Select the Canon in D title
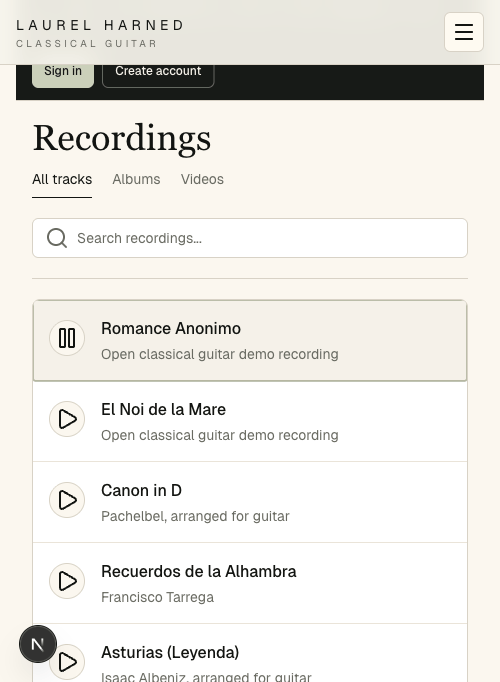This screenshot has height=682, width=500. tap(141, 490)
